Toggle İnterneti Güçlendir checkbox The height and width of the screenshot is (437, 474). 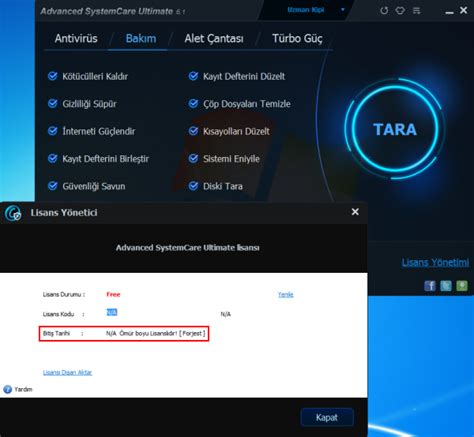coord(52,131)
